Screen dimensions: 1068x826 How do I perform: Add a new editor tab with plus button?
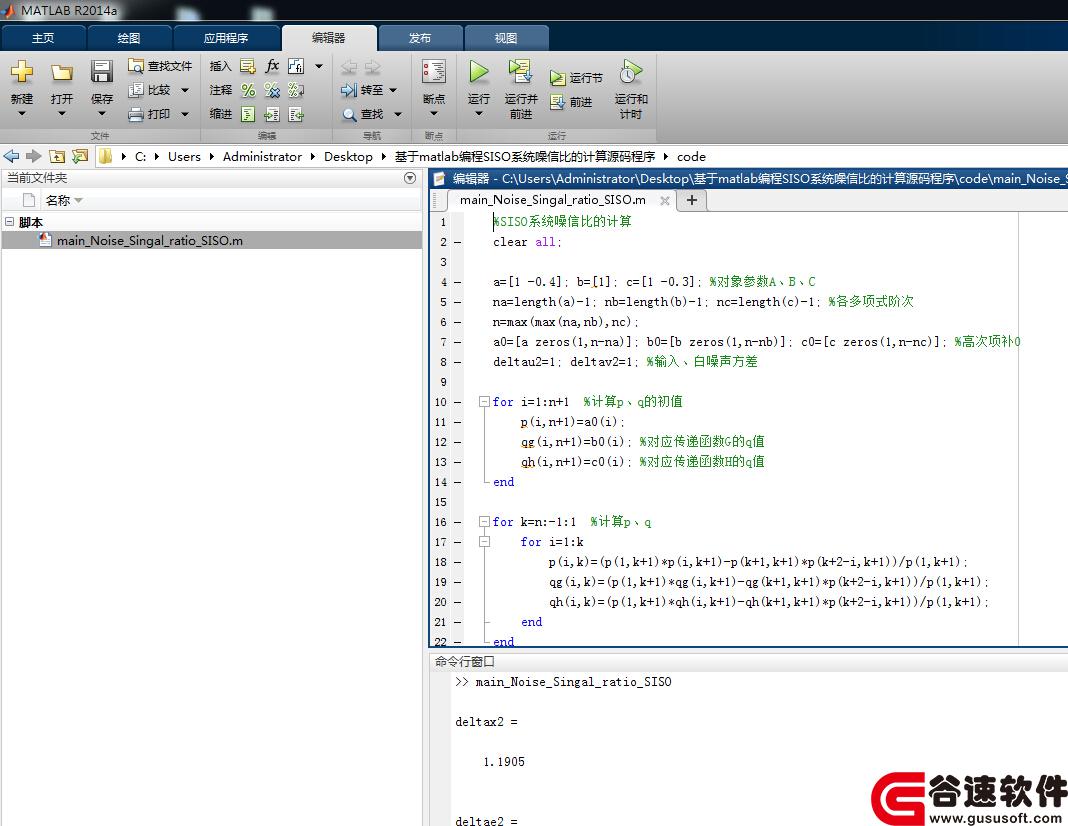pos(691,200)
